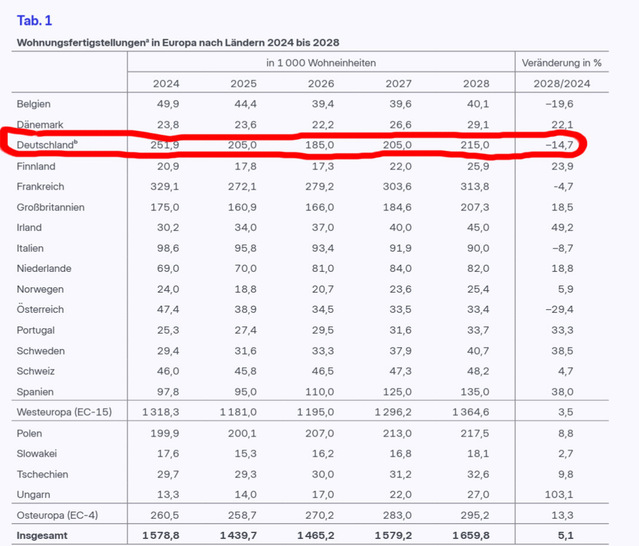Click the Insgesamt 2028 value 1 659,8

click(475, 537)
